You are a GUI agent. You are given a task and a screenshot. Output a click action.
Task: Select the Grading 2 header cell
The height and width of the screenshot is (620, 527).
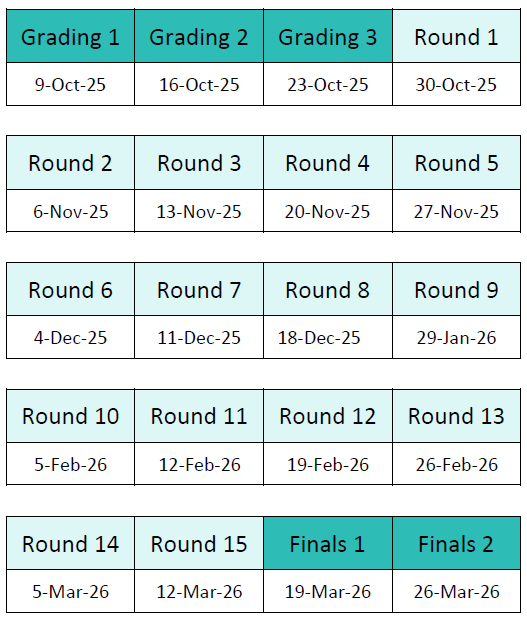[x=199, y=36]
